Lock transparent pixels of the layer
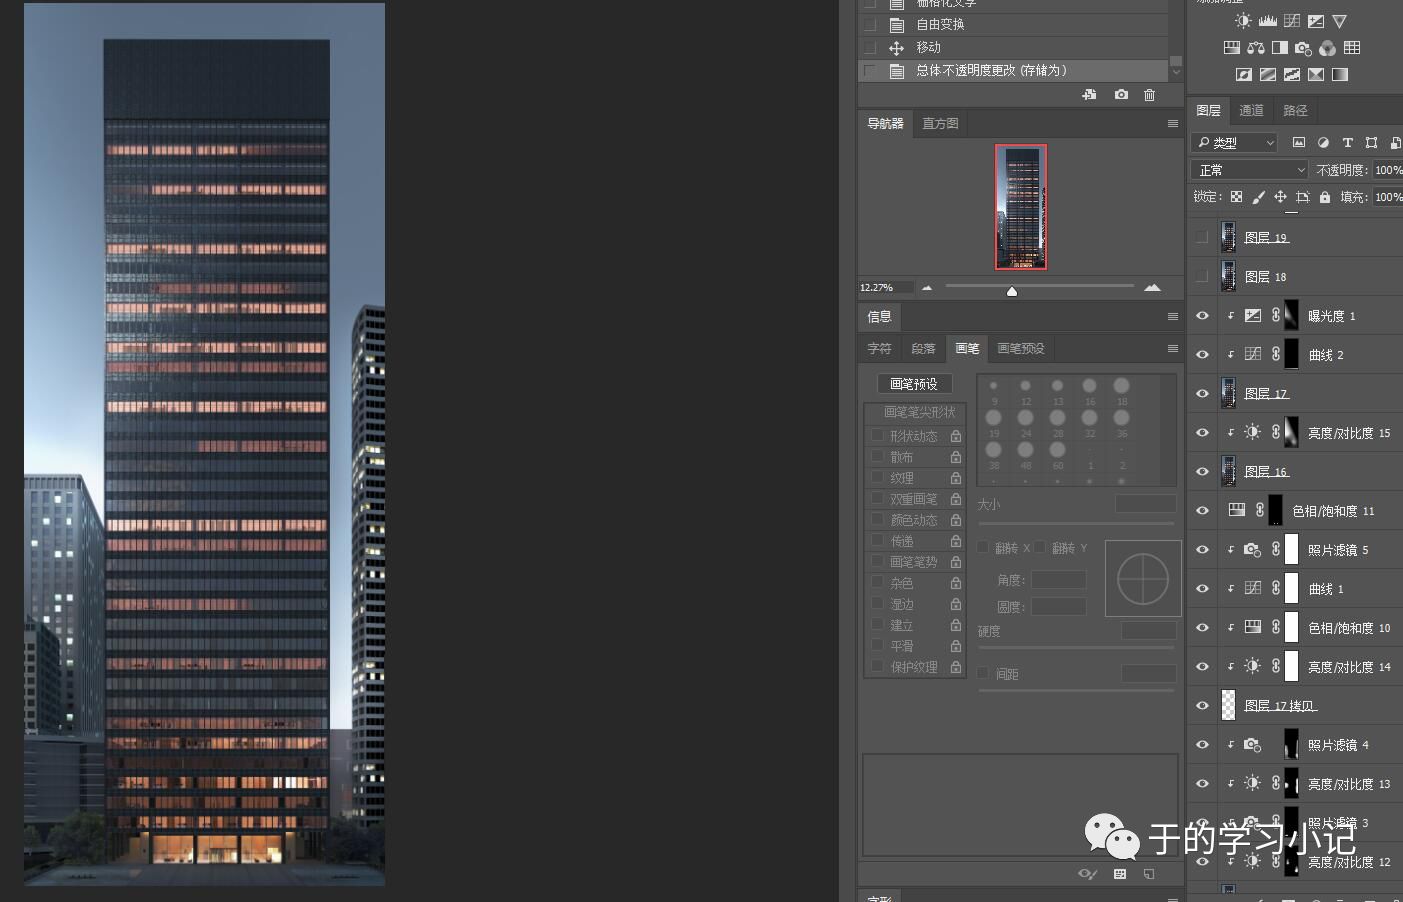Image resolution: width=1403 pixels, height=902 pixels. pyautogui.click(x=1237, y=197)
